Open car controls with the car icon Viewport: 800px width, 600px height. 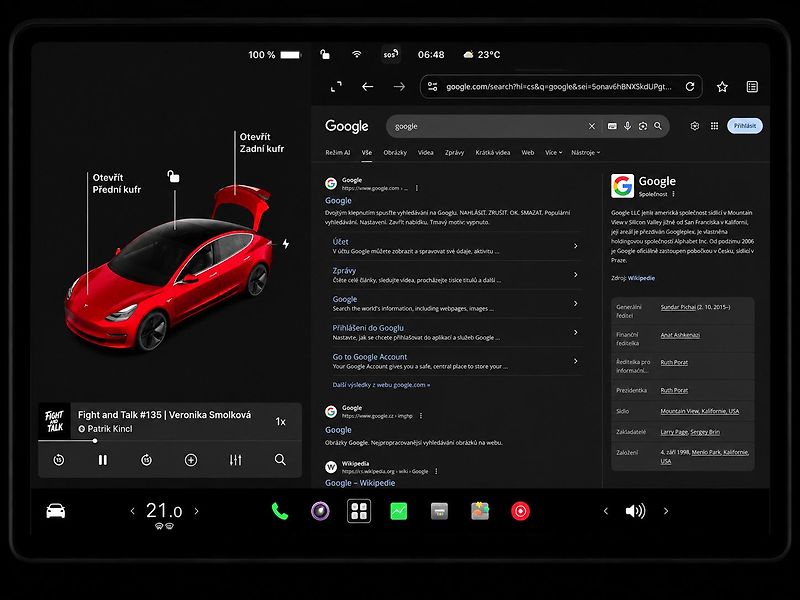56,511
